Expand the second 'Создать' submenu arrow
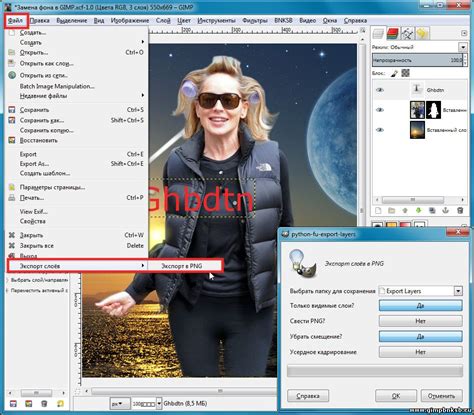Viewport: 474px width, 415px height. tap(143, 42)
